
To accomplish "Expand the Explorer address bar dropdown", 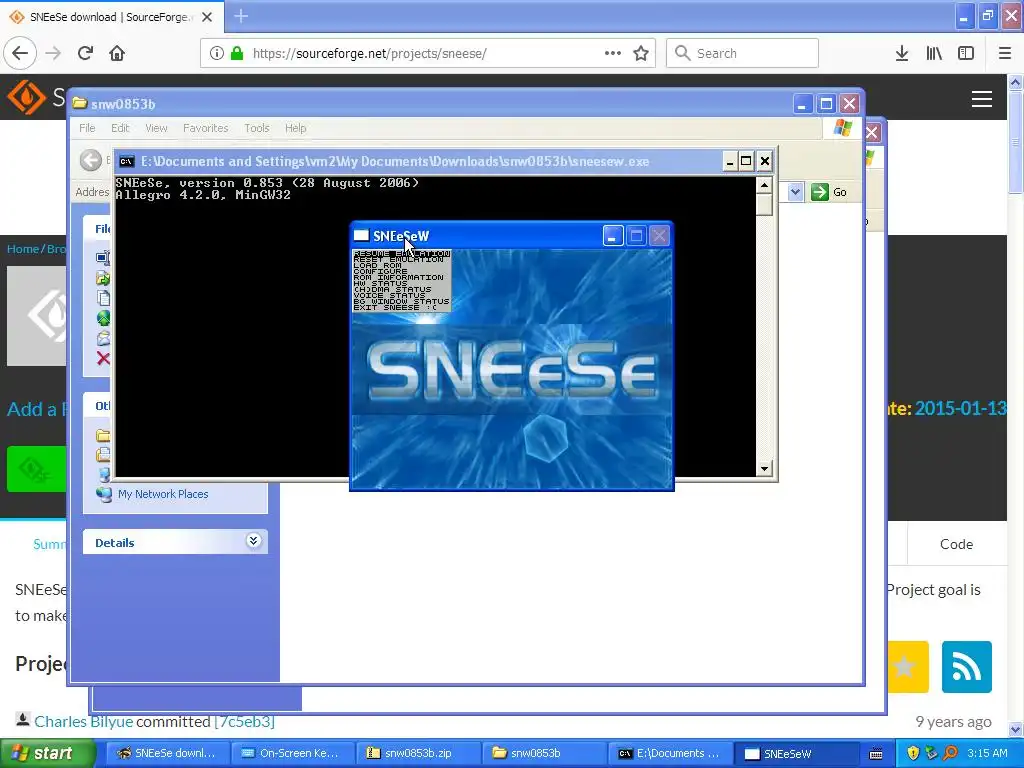I will (x=795, y=192).
